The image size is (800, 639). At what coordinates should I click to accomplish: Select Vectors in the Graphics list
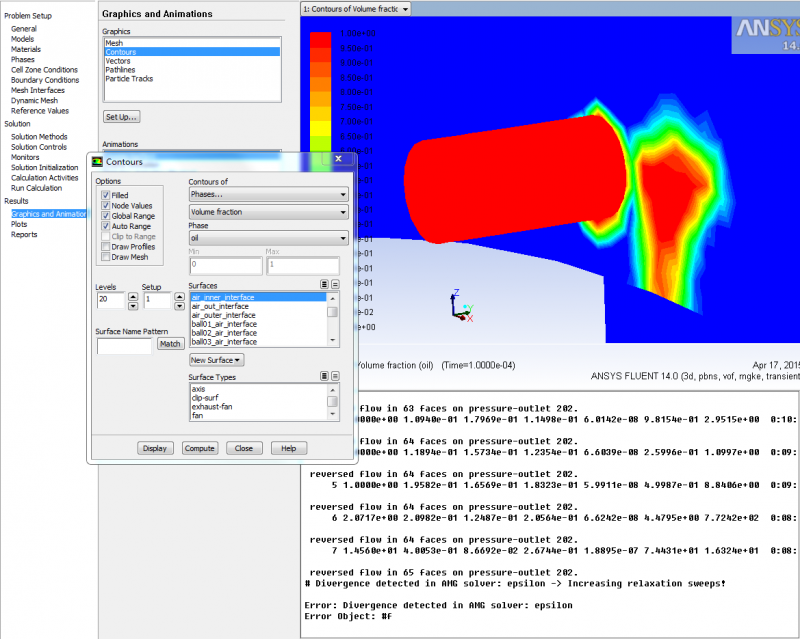[x=192, y=61]
